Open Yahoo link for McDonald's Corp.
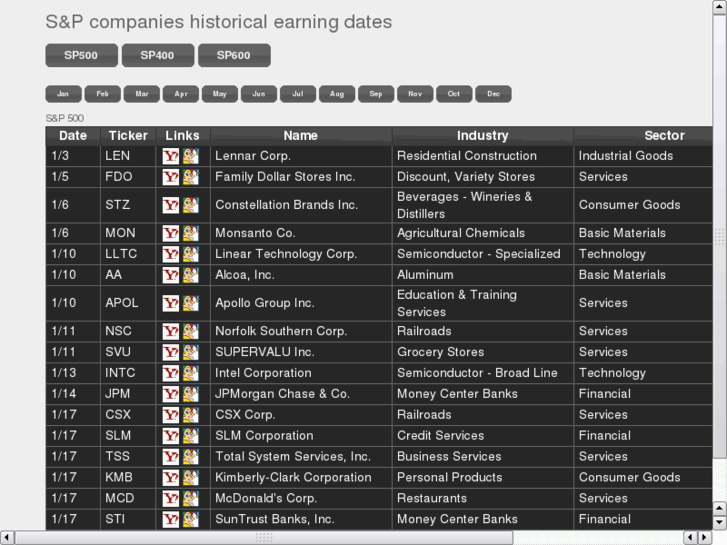Image resolution: width=727 pixels, height=545 pixels. click(x=171, y=498)
